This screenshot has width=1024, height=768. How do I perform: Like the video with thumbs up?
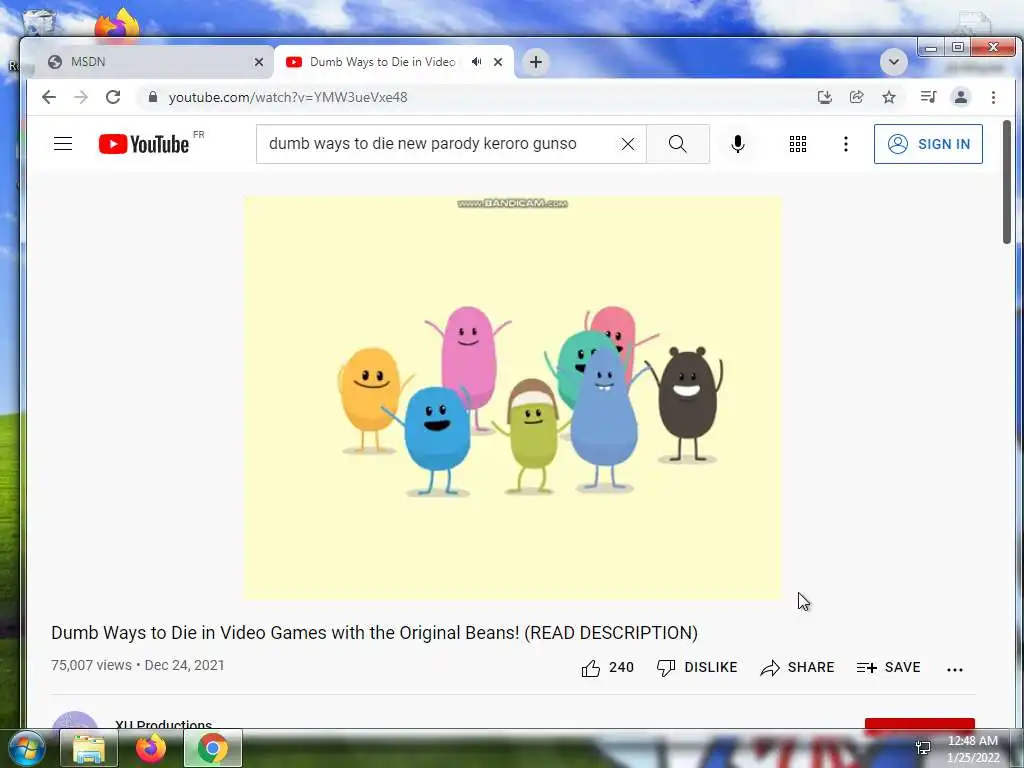click(x=607, y=667)
